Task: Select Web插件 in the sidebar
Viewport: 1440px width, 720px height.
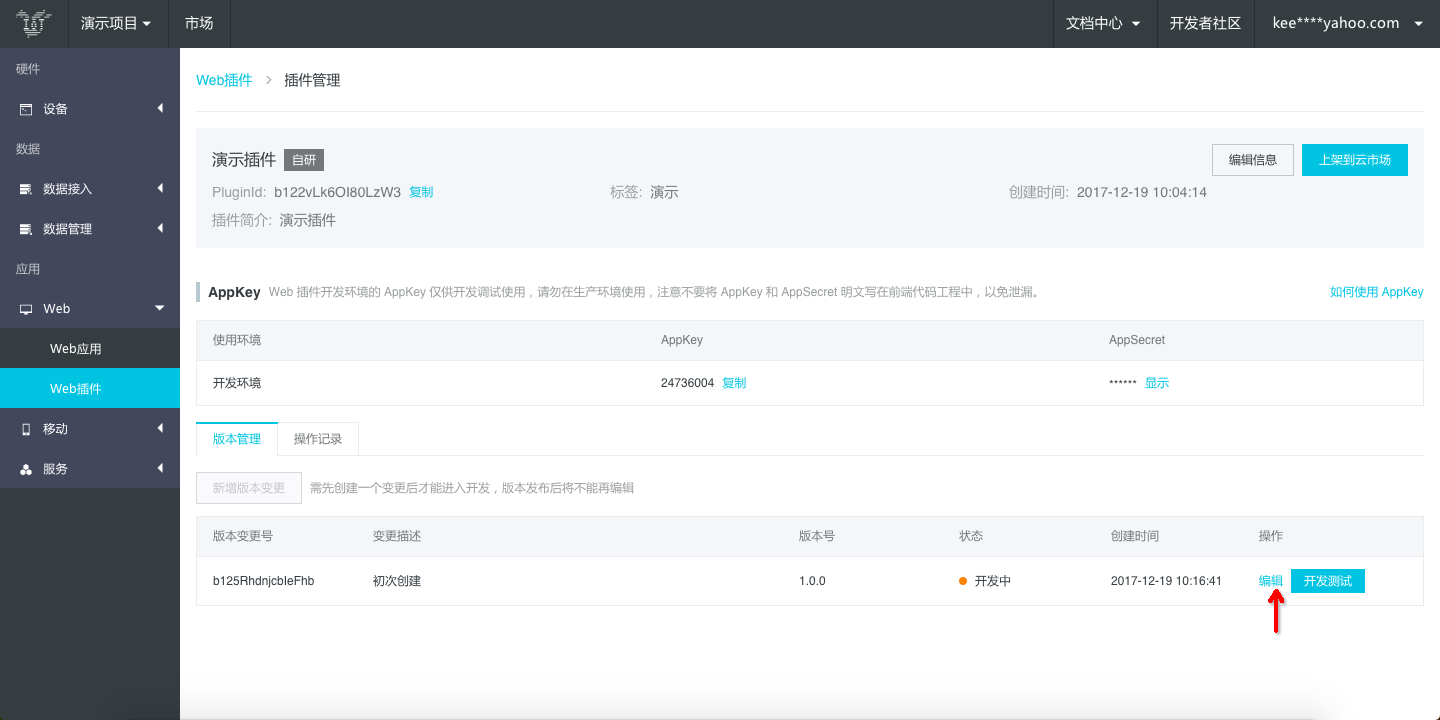Action: [90, 388]
